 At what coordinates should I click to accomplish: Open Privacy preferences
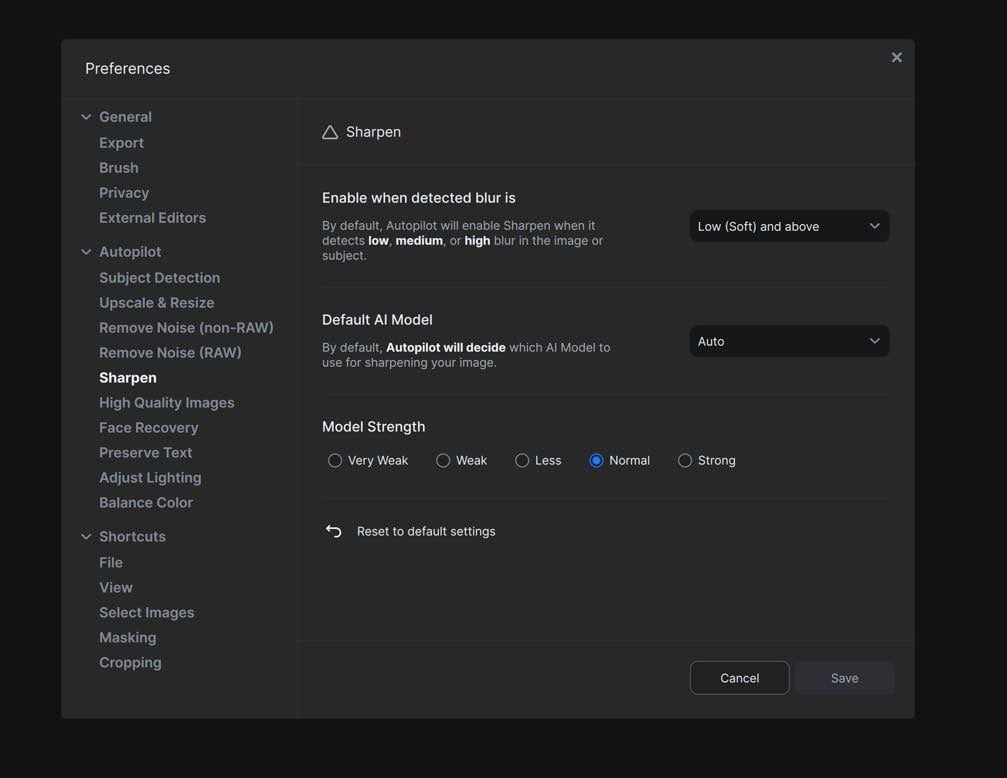pos(124,193)
